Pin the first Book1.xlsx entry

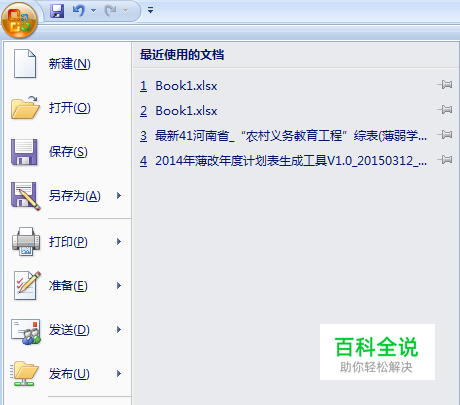pyautogui.click(x=445, y=85)
